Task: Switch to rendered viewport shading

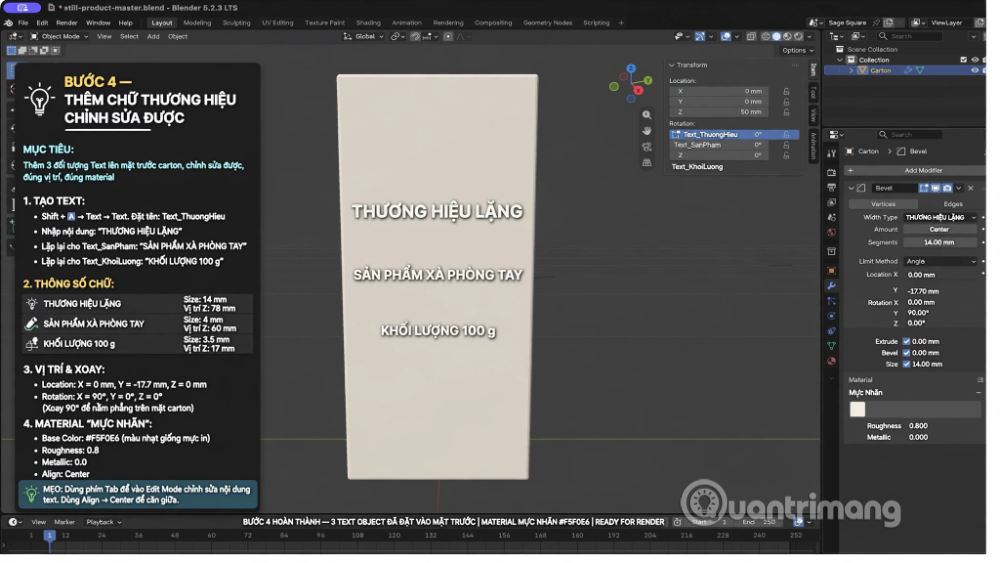Action: pyautogui.click(x=798, y=36)
